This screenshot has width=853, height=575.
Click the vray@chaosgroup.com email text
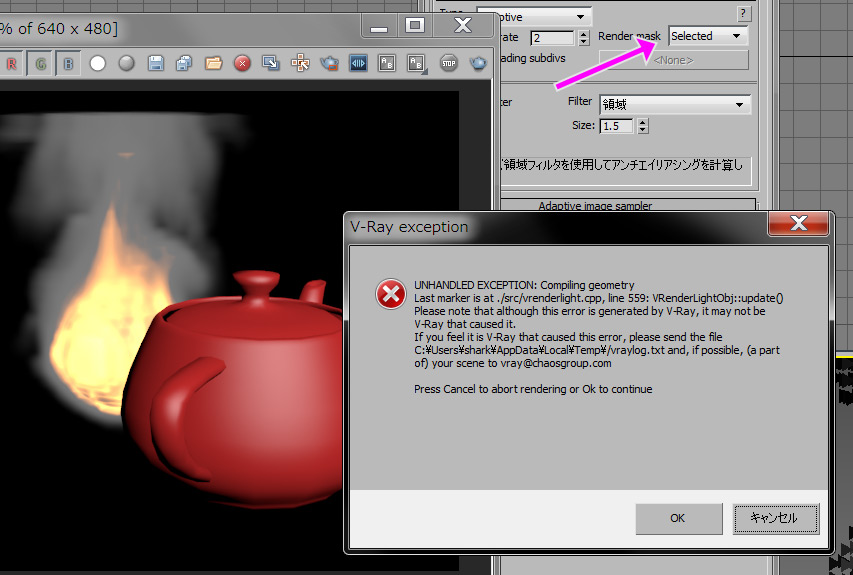(x=555, y=363)
